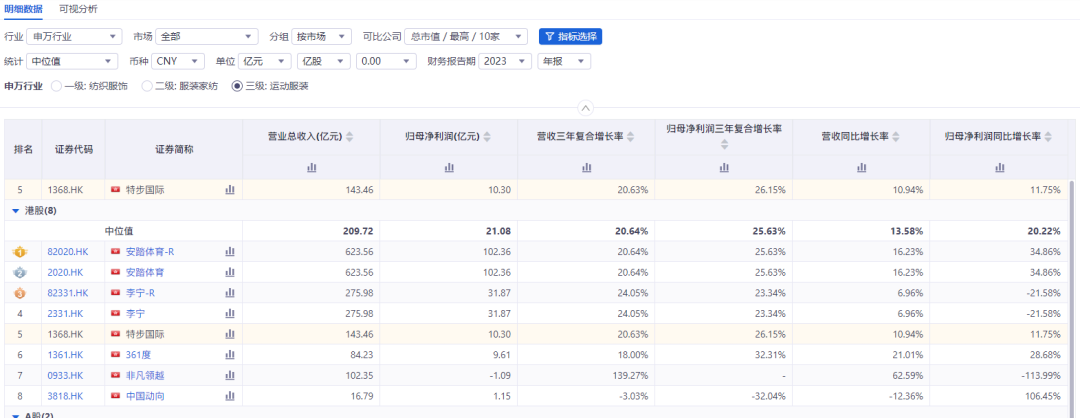Open the 行业 申万行业 dropdown
Screen dimensions: 1080x418
[x=76, y=36]
